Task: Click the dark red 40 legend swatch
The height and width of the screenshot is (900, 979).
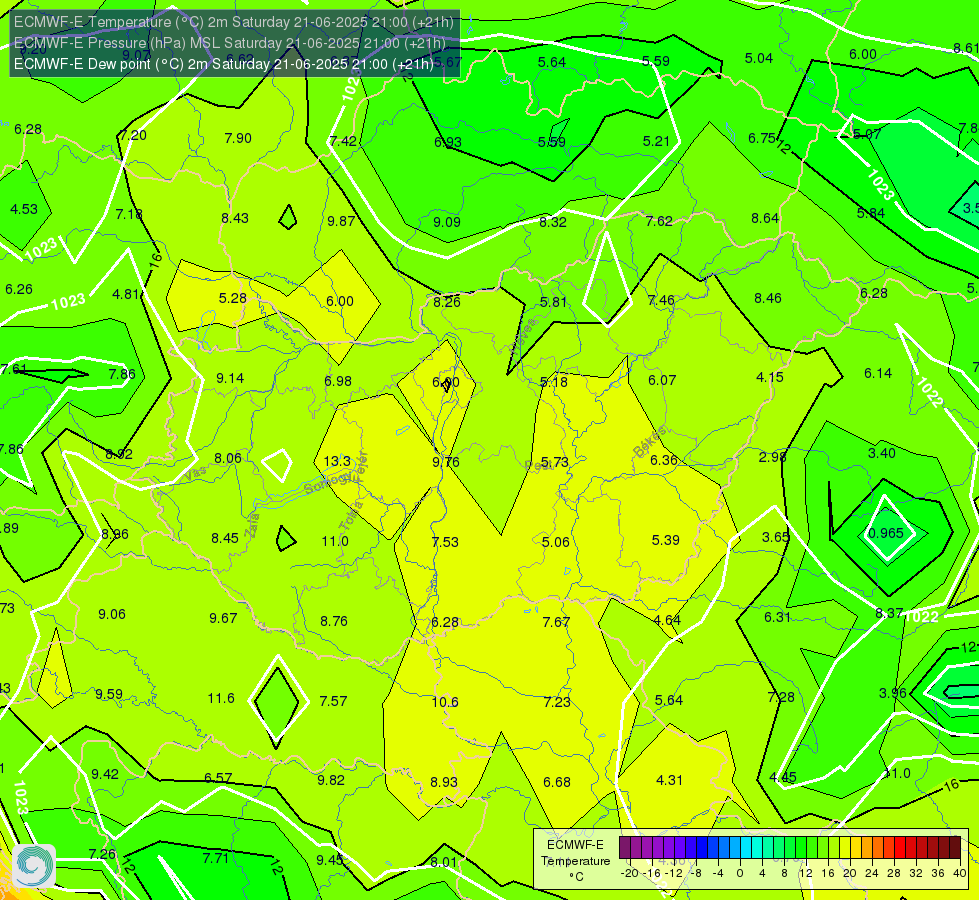Action: (x=955, y=848)
